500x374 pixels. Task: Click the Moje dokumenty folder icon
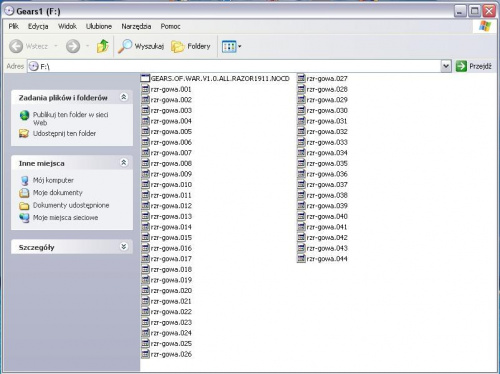click(24, 193)
